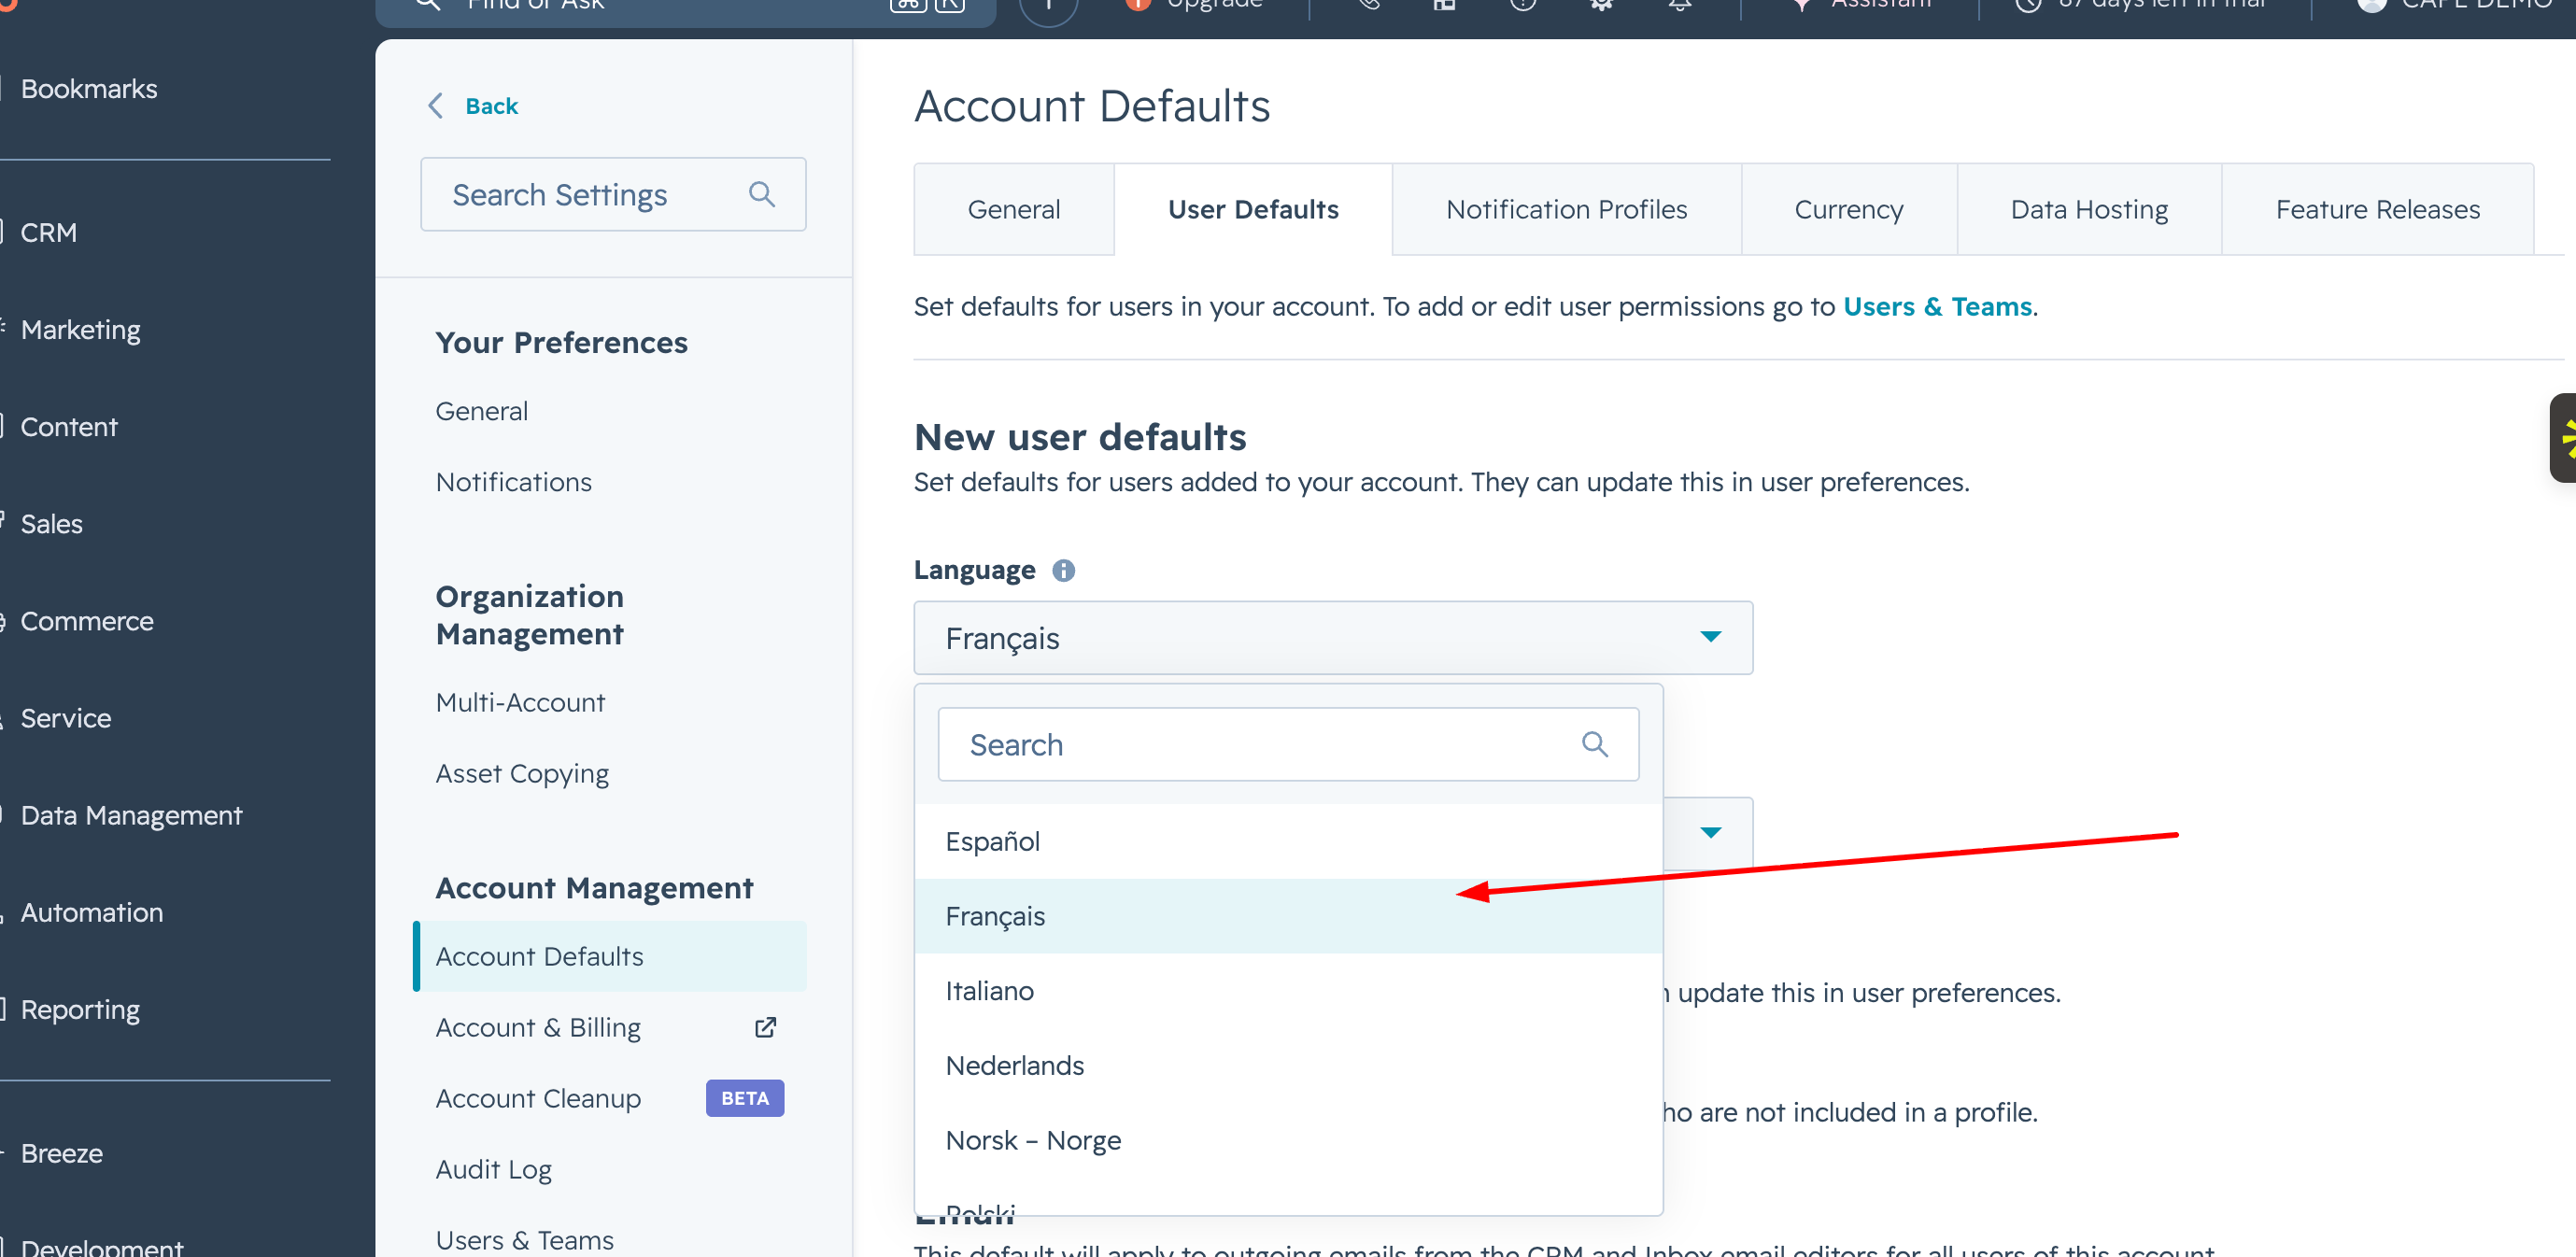Click Account & Billing external link icon

click(765, 1027)
